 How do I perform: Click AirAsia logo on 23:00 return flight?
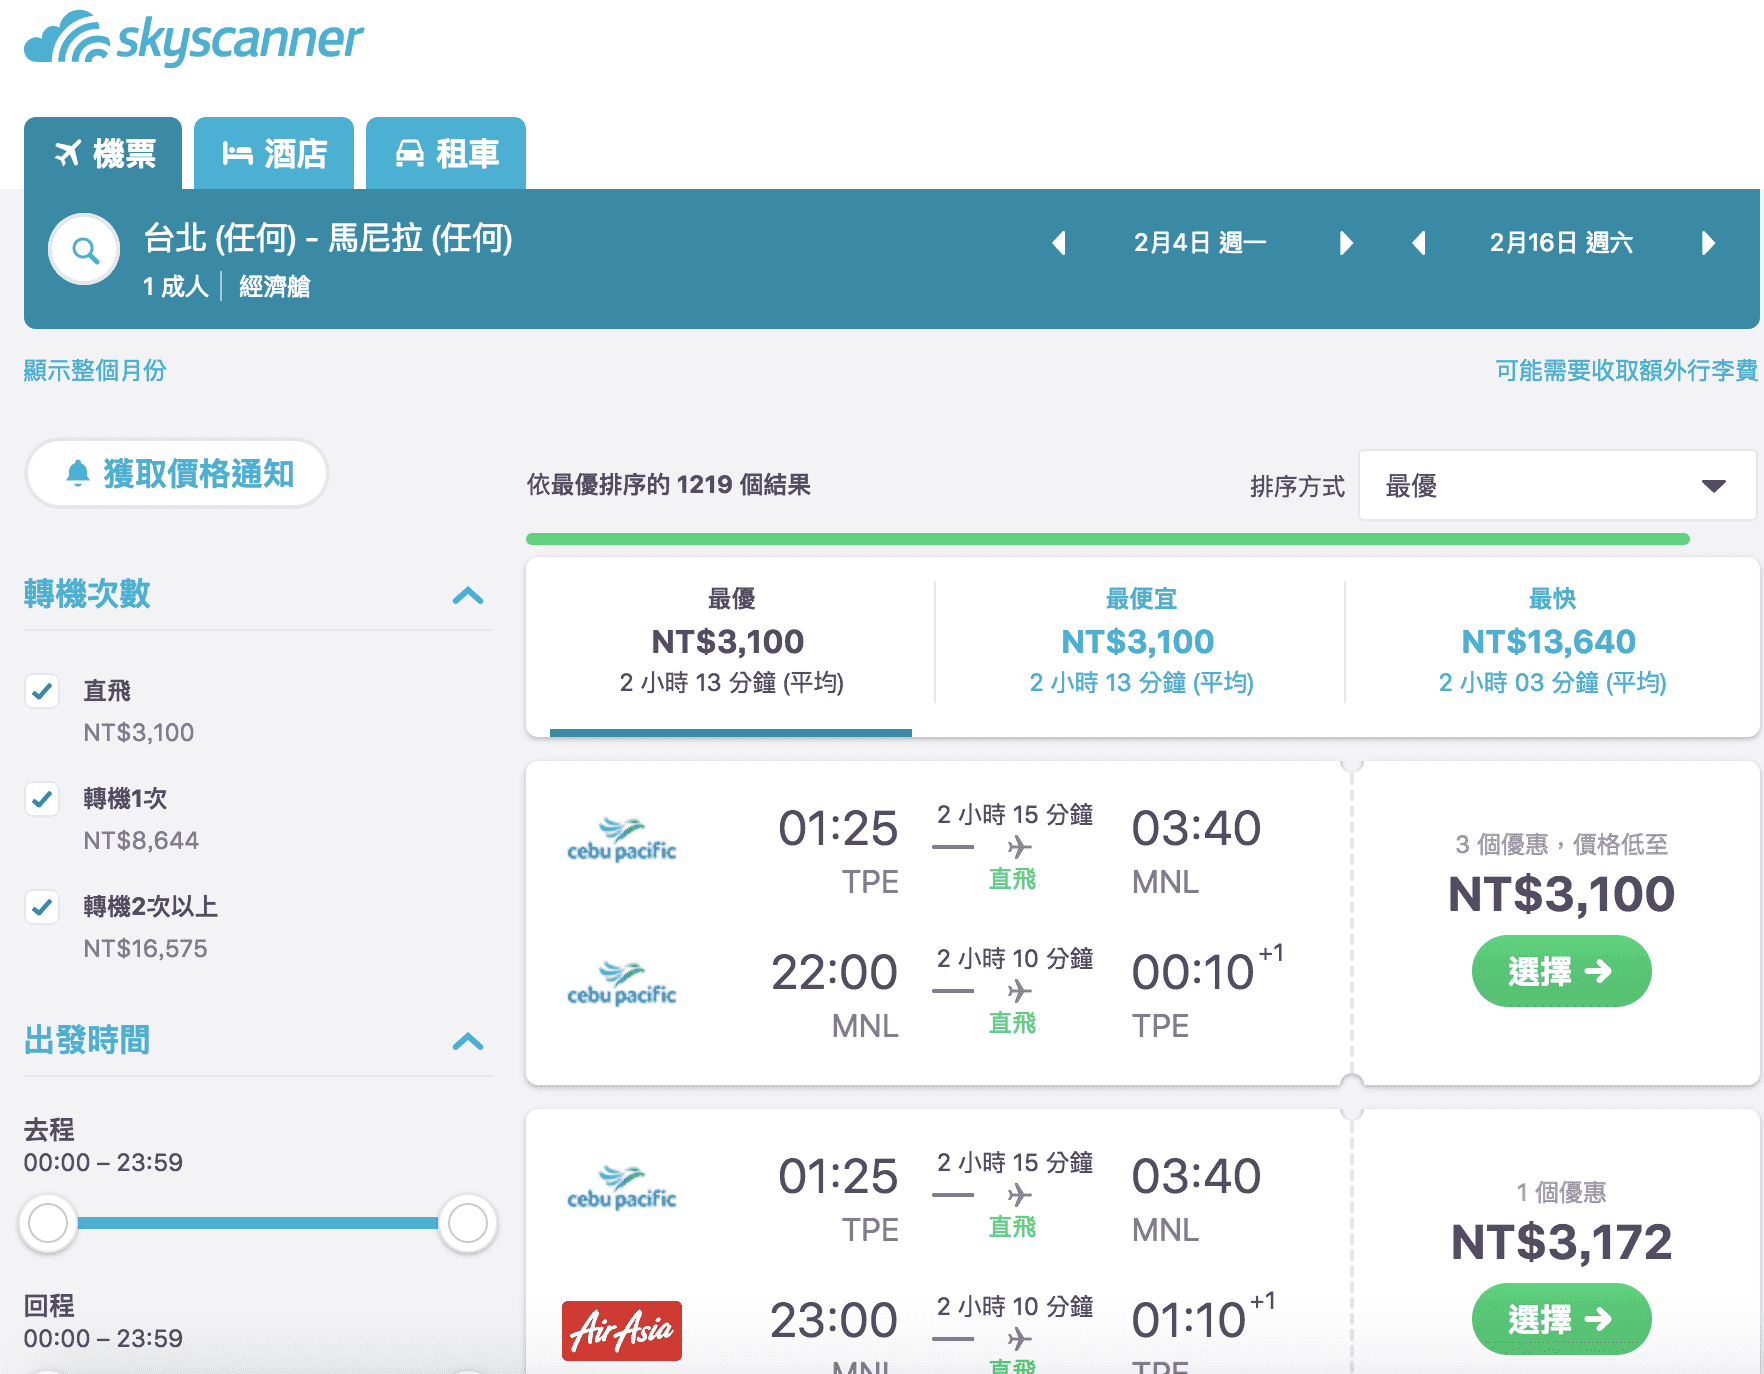[x=621, y=1331]
